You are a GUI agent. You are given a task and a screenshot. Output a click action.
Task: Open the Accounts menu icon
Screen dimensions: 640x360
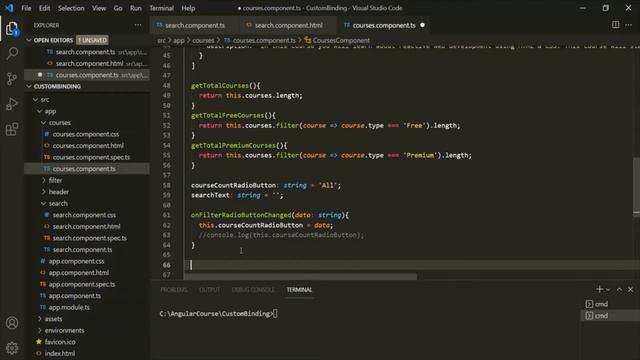point(12,323)
